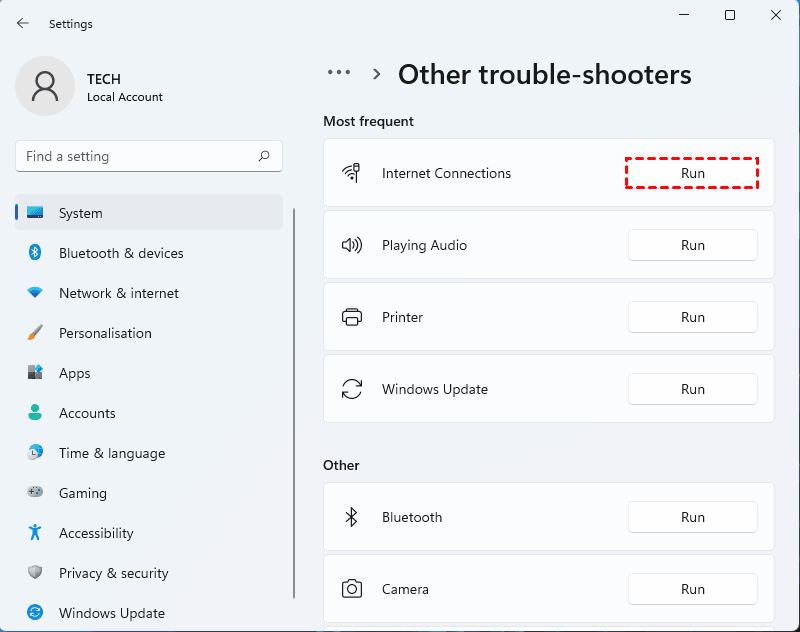
Task: Click the Network & internet Wi-Fi icon
Action: point(35,293)
